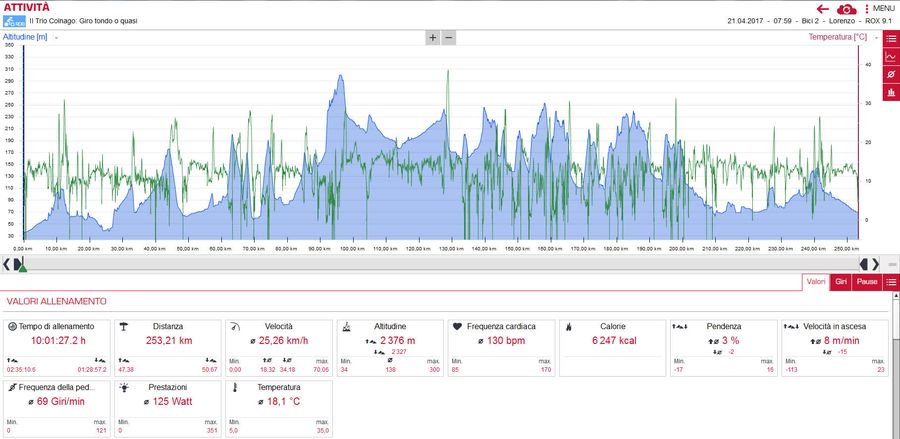Select the 130 bpm heart rate value
Image resolution: width=900 pixels, height=439 pixels.
pos(506,341)
